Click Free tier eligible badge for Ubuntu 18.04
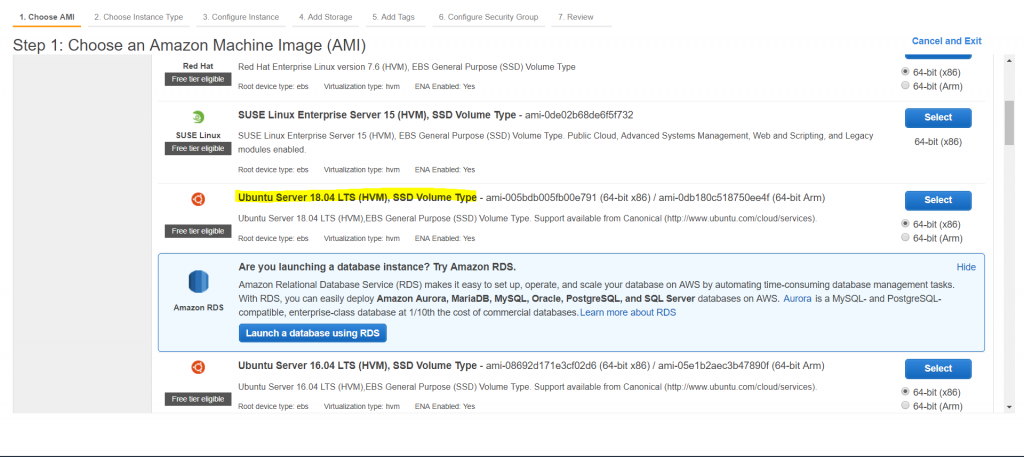The width and height of the screenshot is (1024, 457). tap(198, 231)
